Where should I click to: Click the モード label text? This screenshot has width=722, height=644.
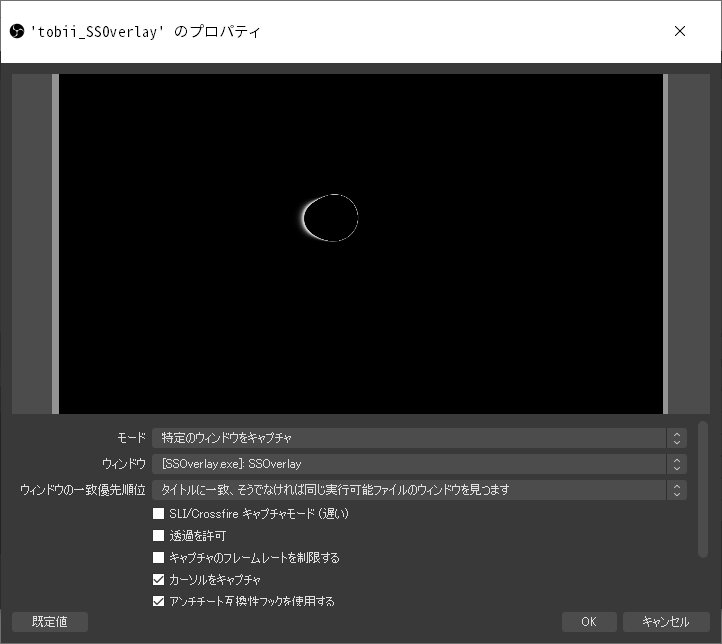(132, 438)
